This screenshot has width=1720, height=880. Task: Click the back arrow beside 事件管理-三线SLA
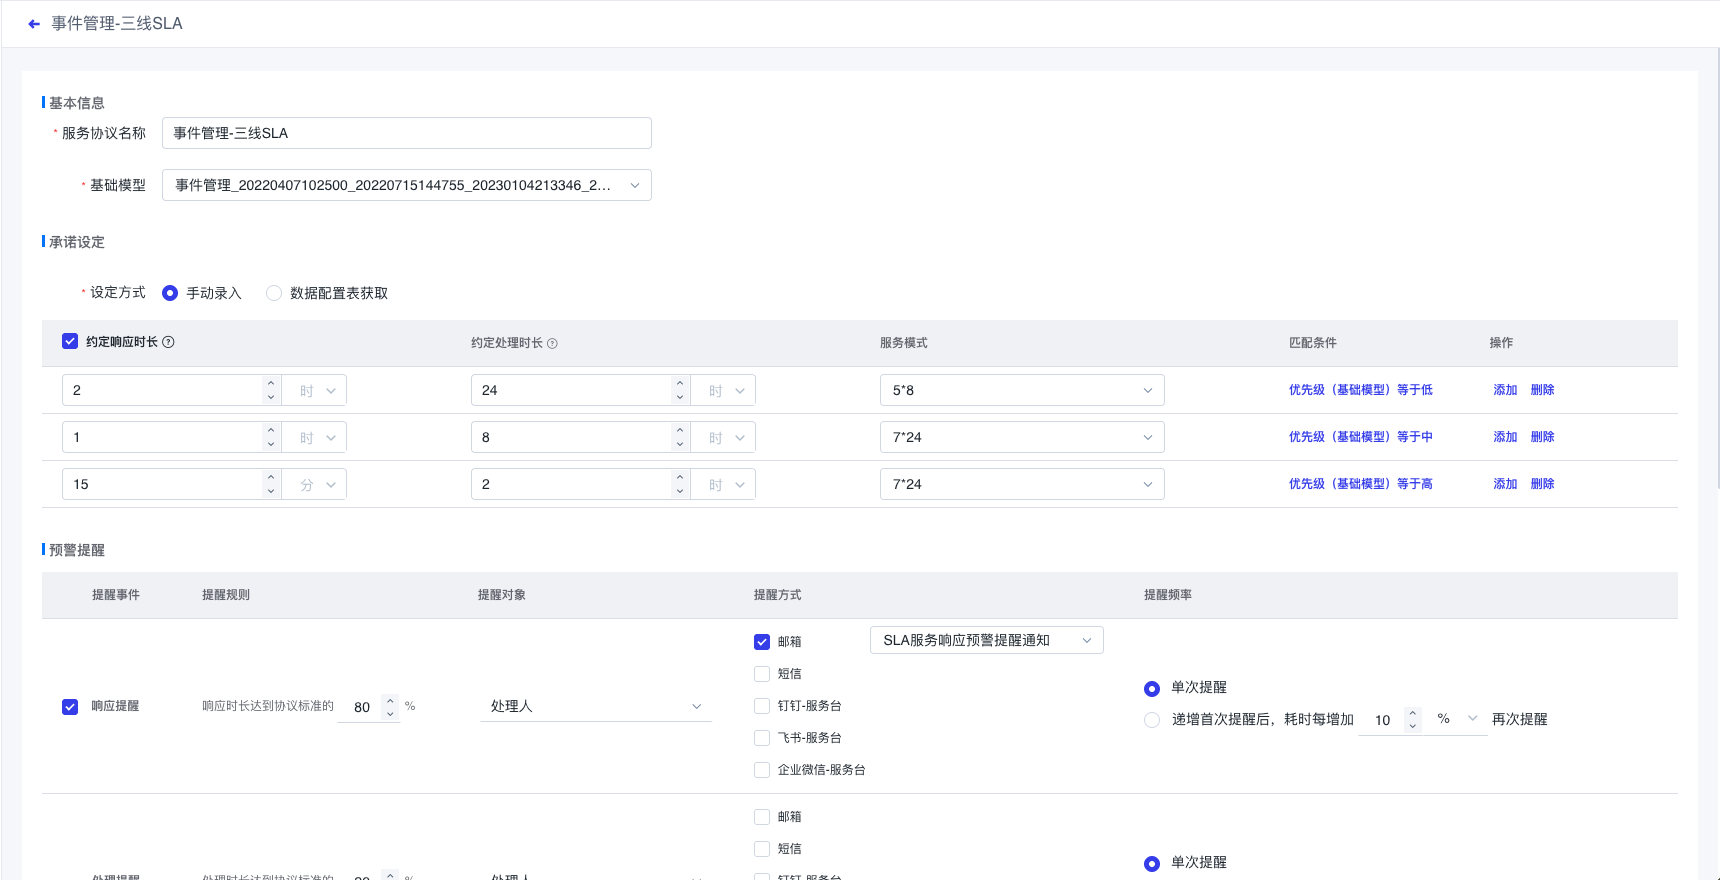coord(34,24)
